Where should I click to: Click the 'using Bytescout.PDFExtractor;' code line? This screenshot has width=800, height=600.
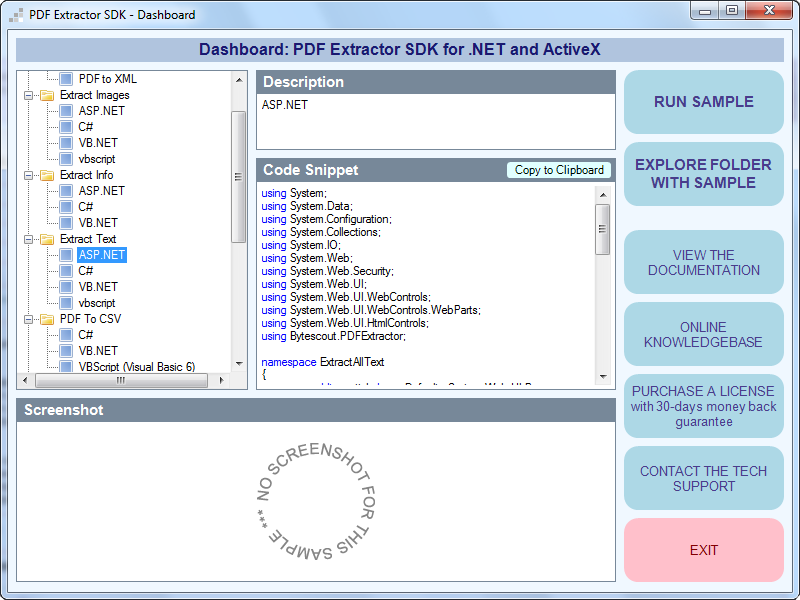334,337
